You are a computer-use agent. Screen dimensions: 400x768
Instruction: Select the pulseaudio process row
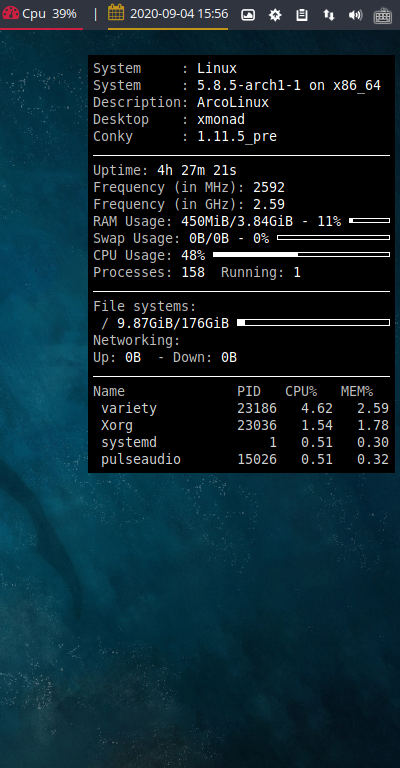pyautogui.click(x=241, y=459)
